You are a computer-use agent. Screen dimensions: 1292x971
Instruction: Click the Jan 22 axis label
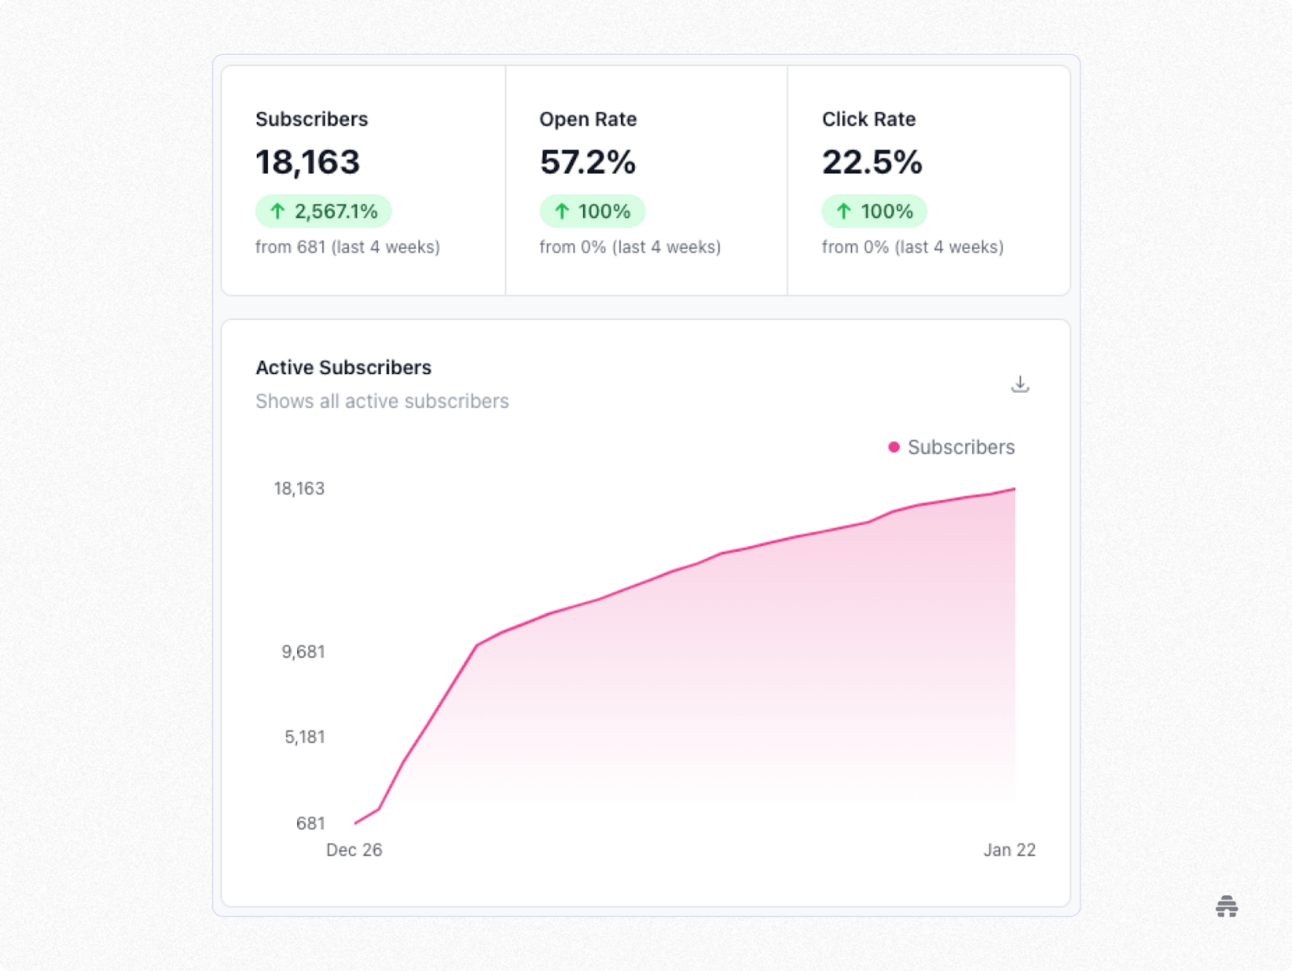click(x=1009, y=850)
